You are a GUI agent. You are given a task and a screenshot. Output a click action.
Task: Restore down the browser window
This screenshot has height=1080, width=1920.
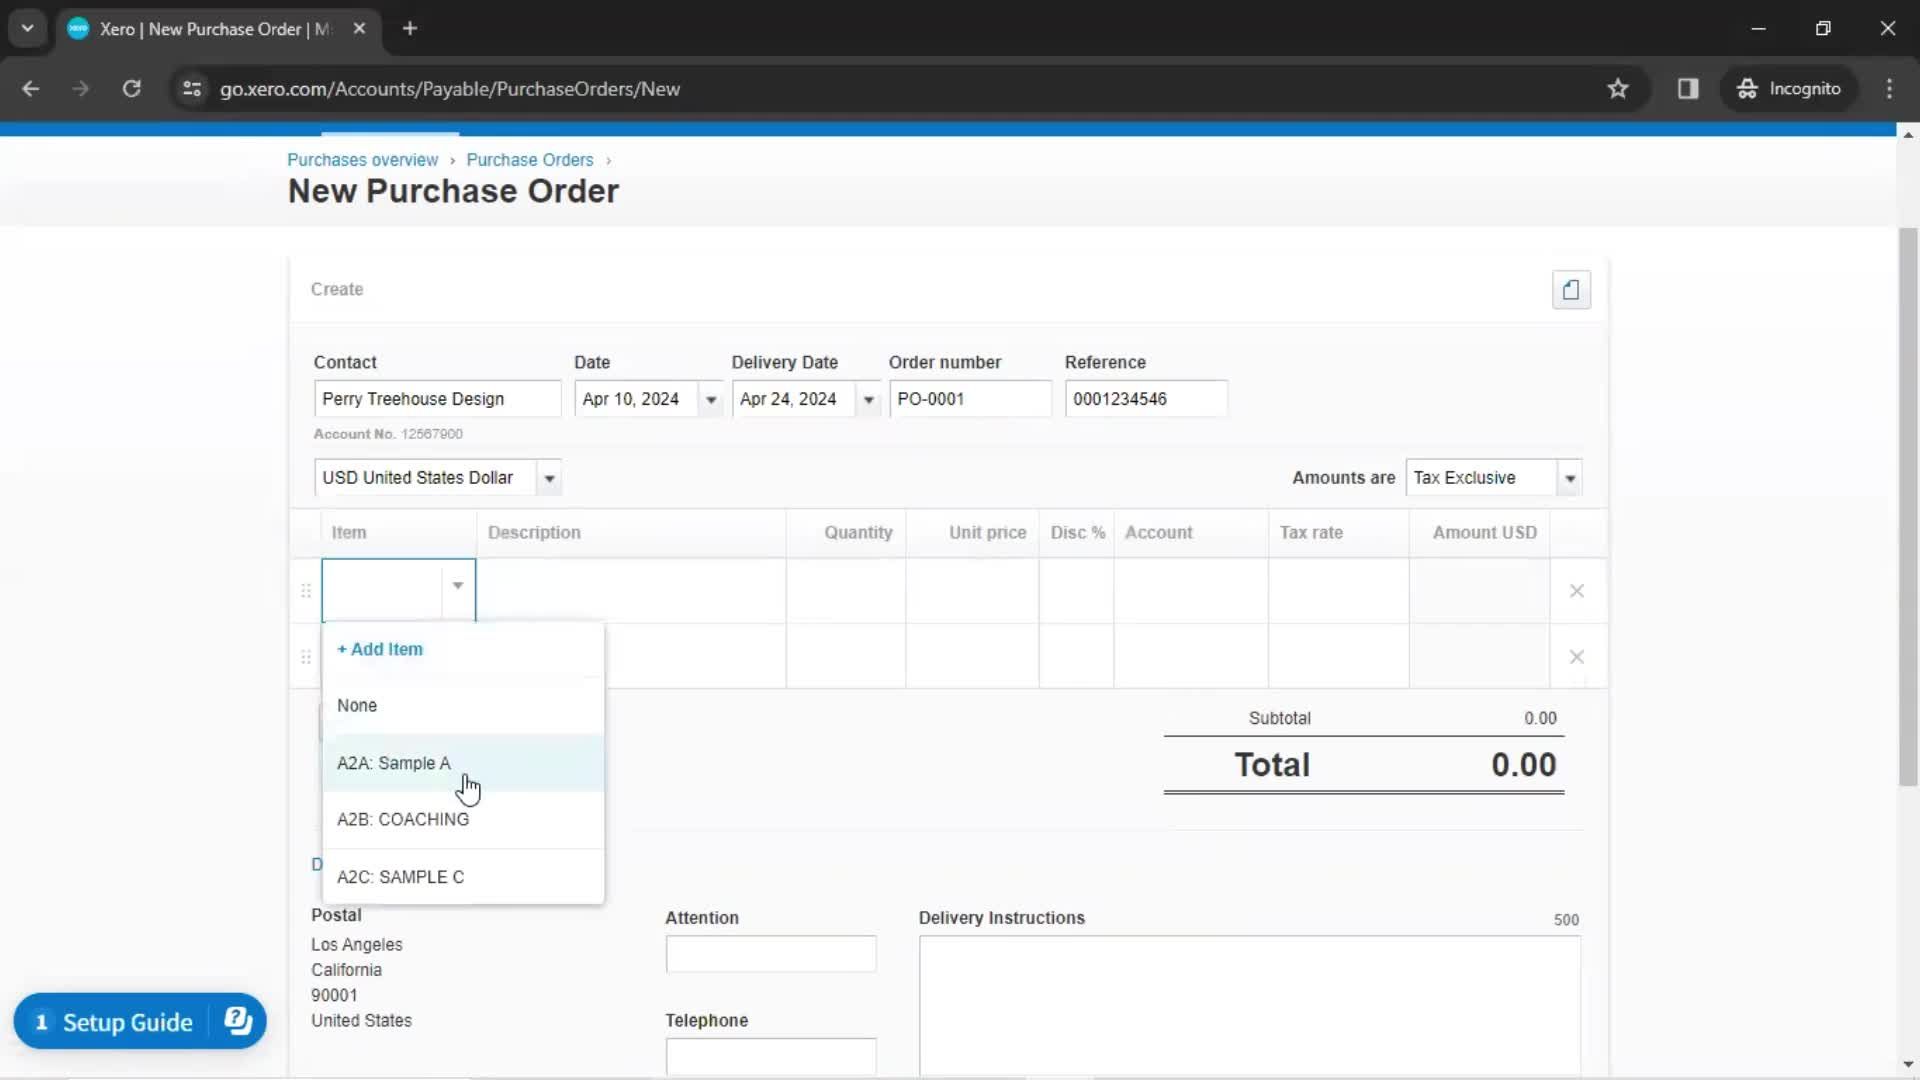click(x=1823, y=28)
